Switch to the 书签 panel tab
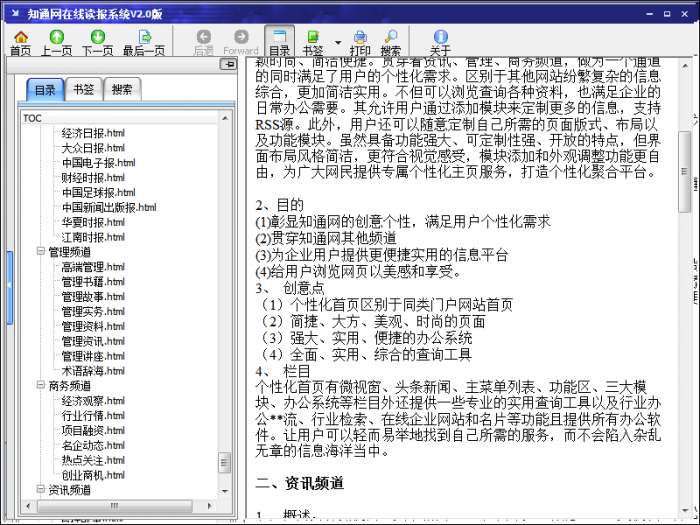The width and height of the screenshot is (700, 525). coord(83,90)
